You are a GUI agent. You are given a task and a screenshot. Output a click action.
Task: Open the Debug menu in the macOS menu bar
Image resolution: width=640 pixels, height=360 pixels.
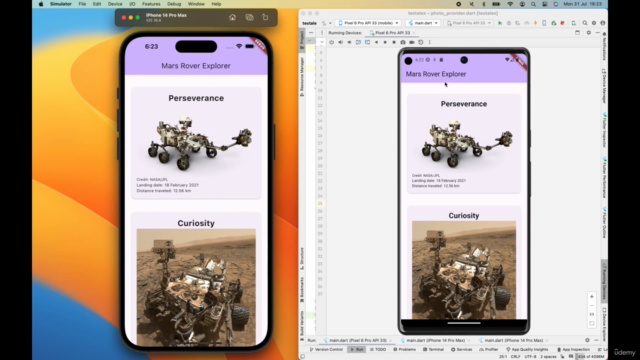174,4
